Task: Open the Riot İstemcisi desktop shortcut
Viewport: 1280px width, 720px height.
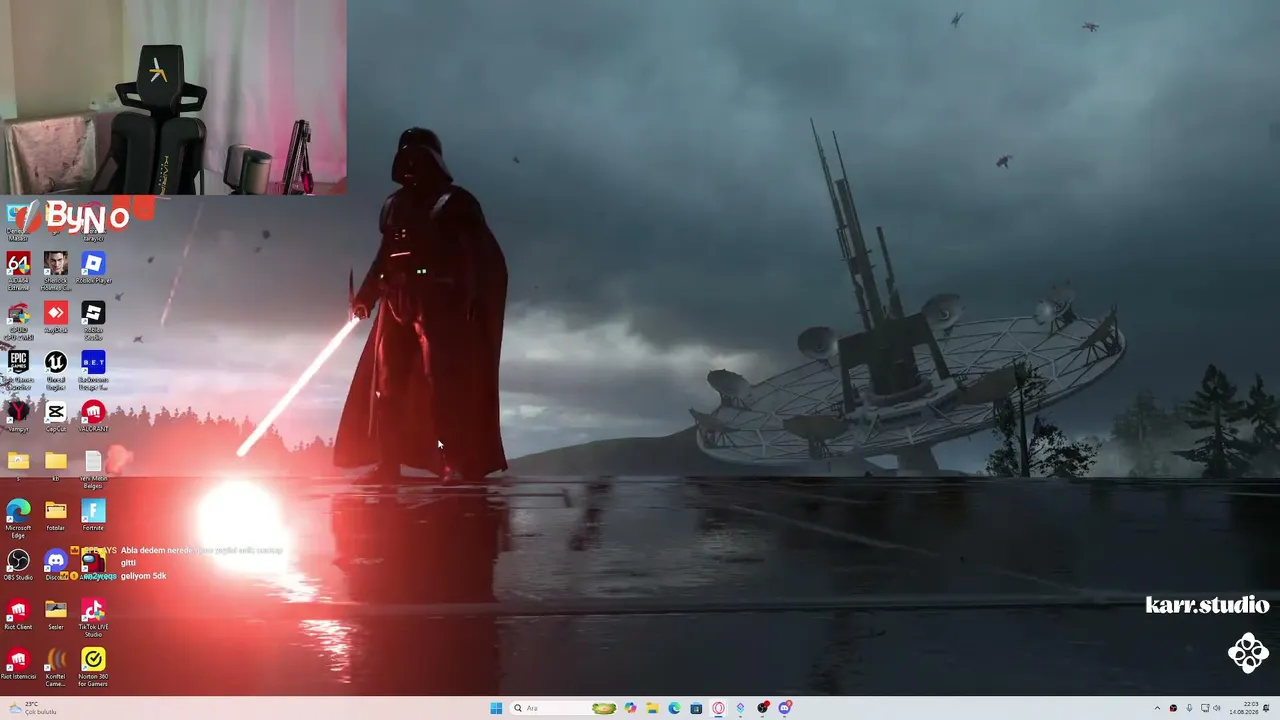Action: [x=18, y=664]
